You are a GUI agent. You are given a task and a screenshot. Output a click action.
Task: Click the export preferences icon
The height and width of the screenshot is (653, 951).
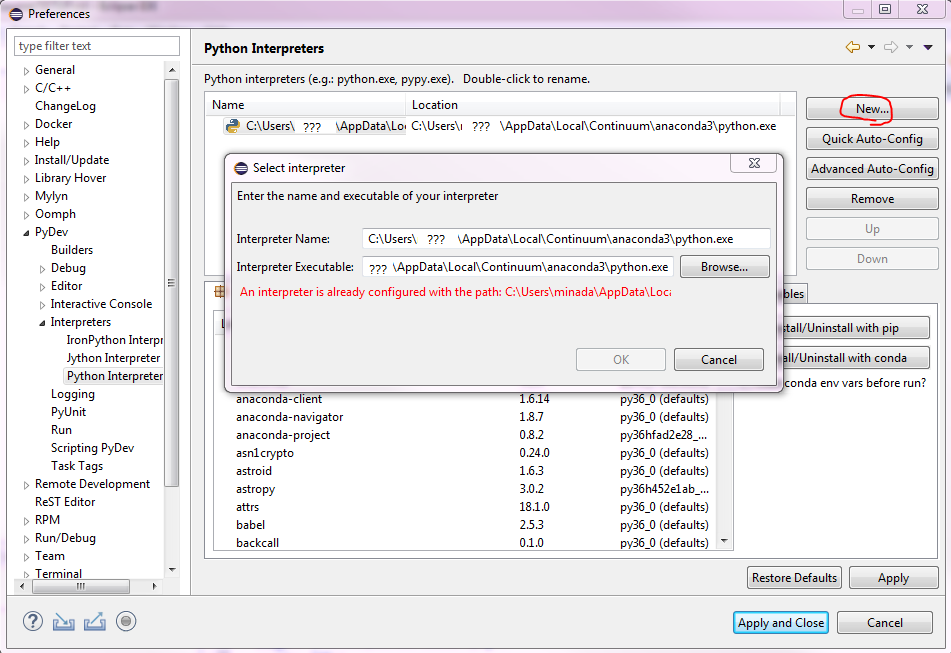click(x=95, y=621)
